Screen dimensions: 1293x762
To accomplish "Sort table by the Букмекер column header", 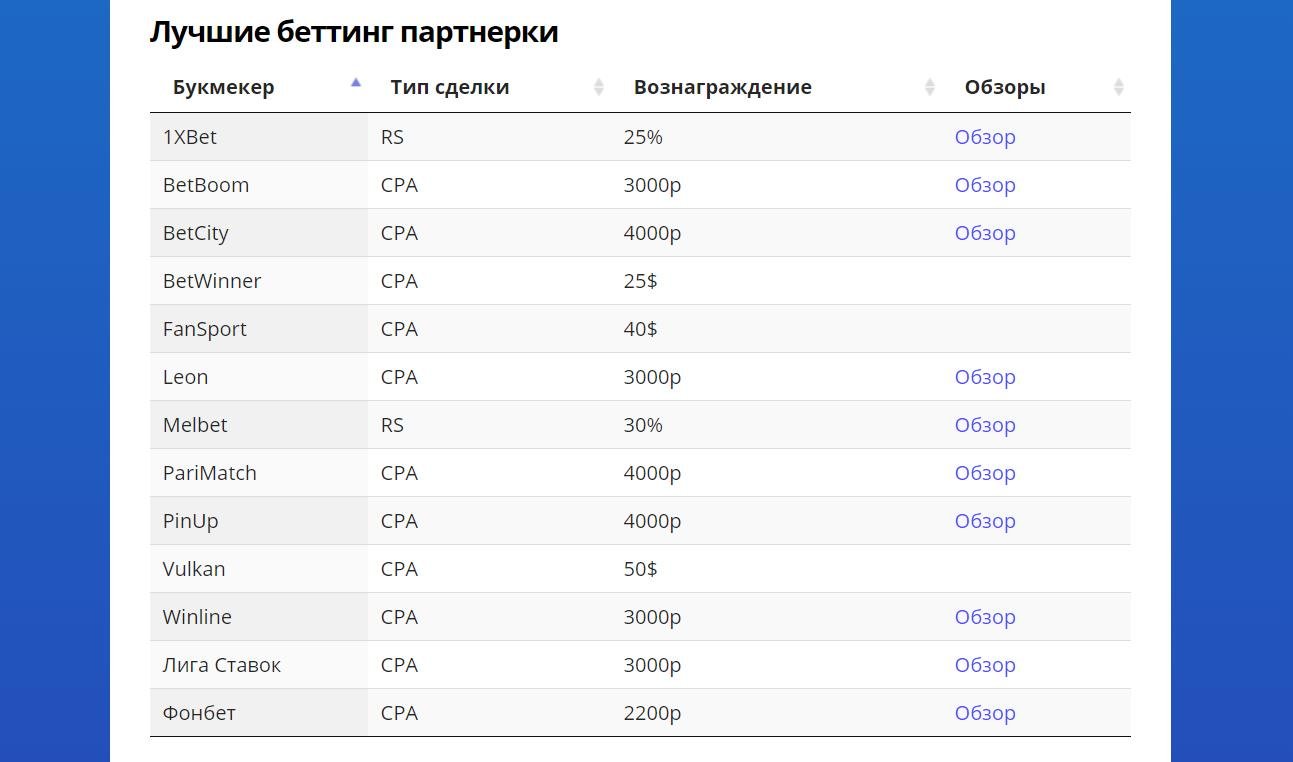I will point(223,86).
